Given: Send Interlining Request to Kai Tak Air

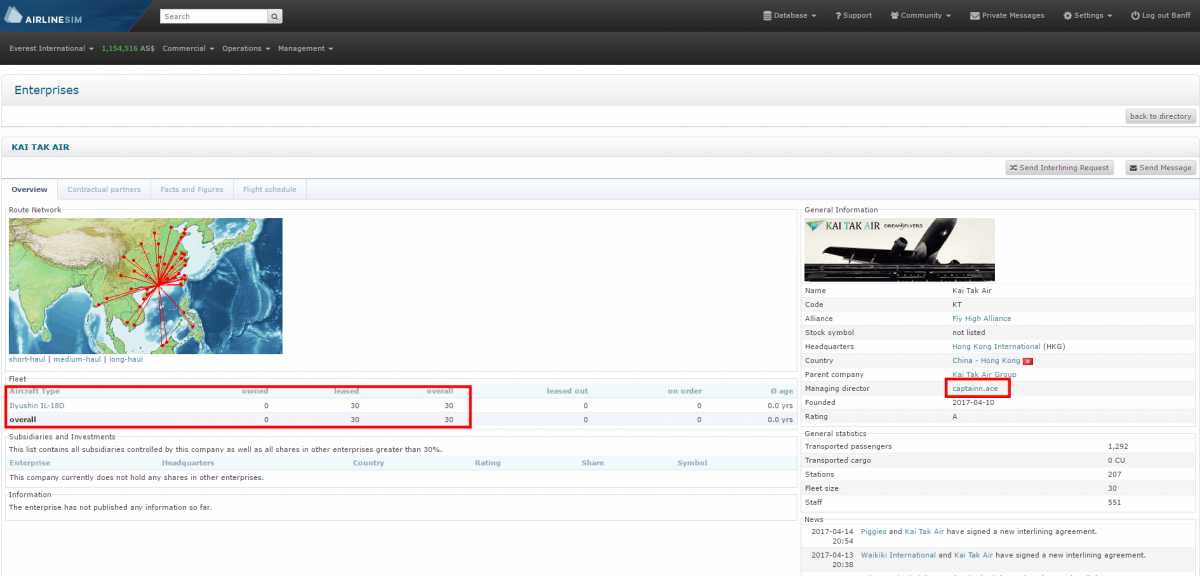Looking at the screenshot, I should coord(1060,168).
